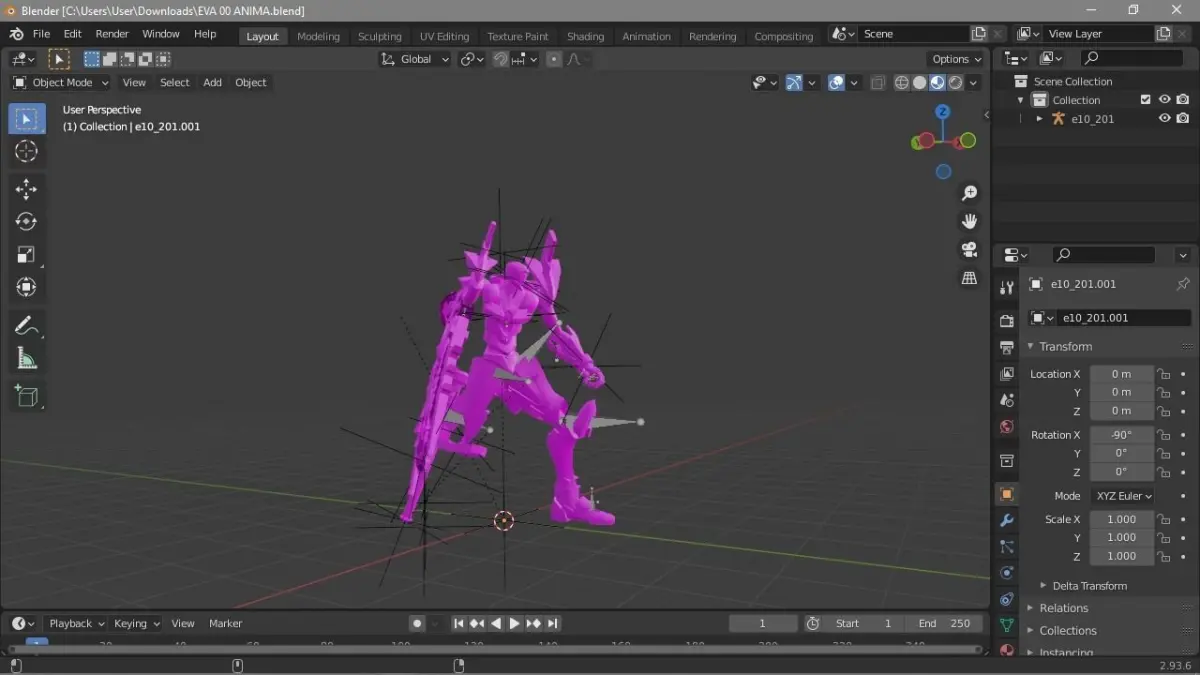Select the Select Box tool
The image size is (1200, 675).
[x=26, y=119]
